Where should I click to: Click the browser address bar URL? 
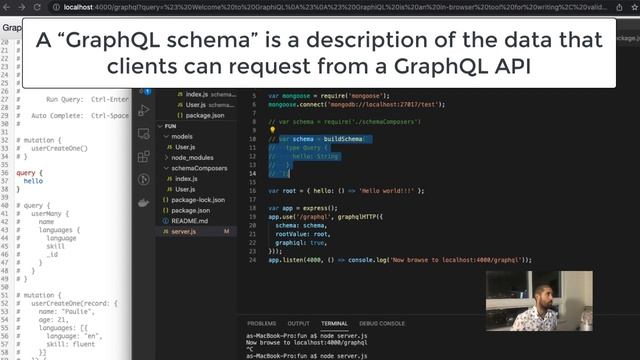pyautogui.click(x=336, y=7)
